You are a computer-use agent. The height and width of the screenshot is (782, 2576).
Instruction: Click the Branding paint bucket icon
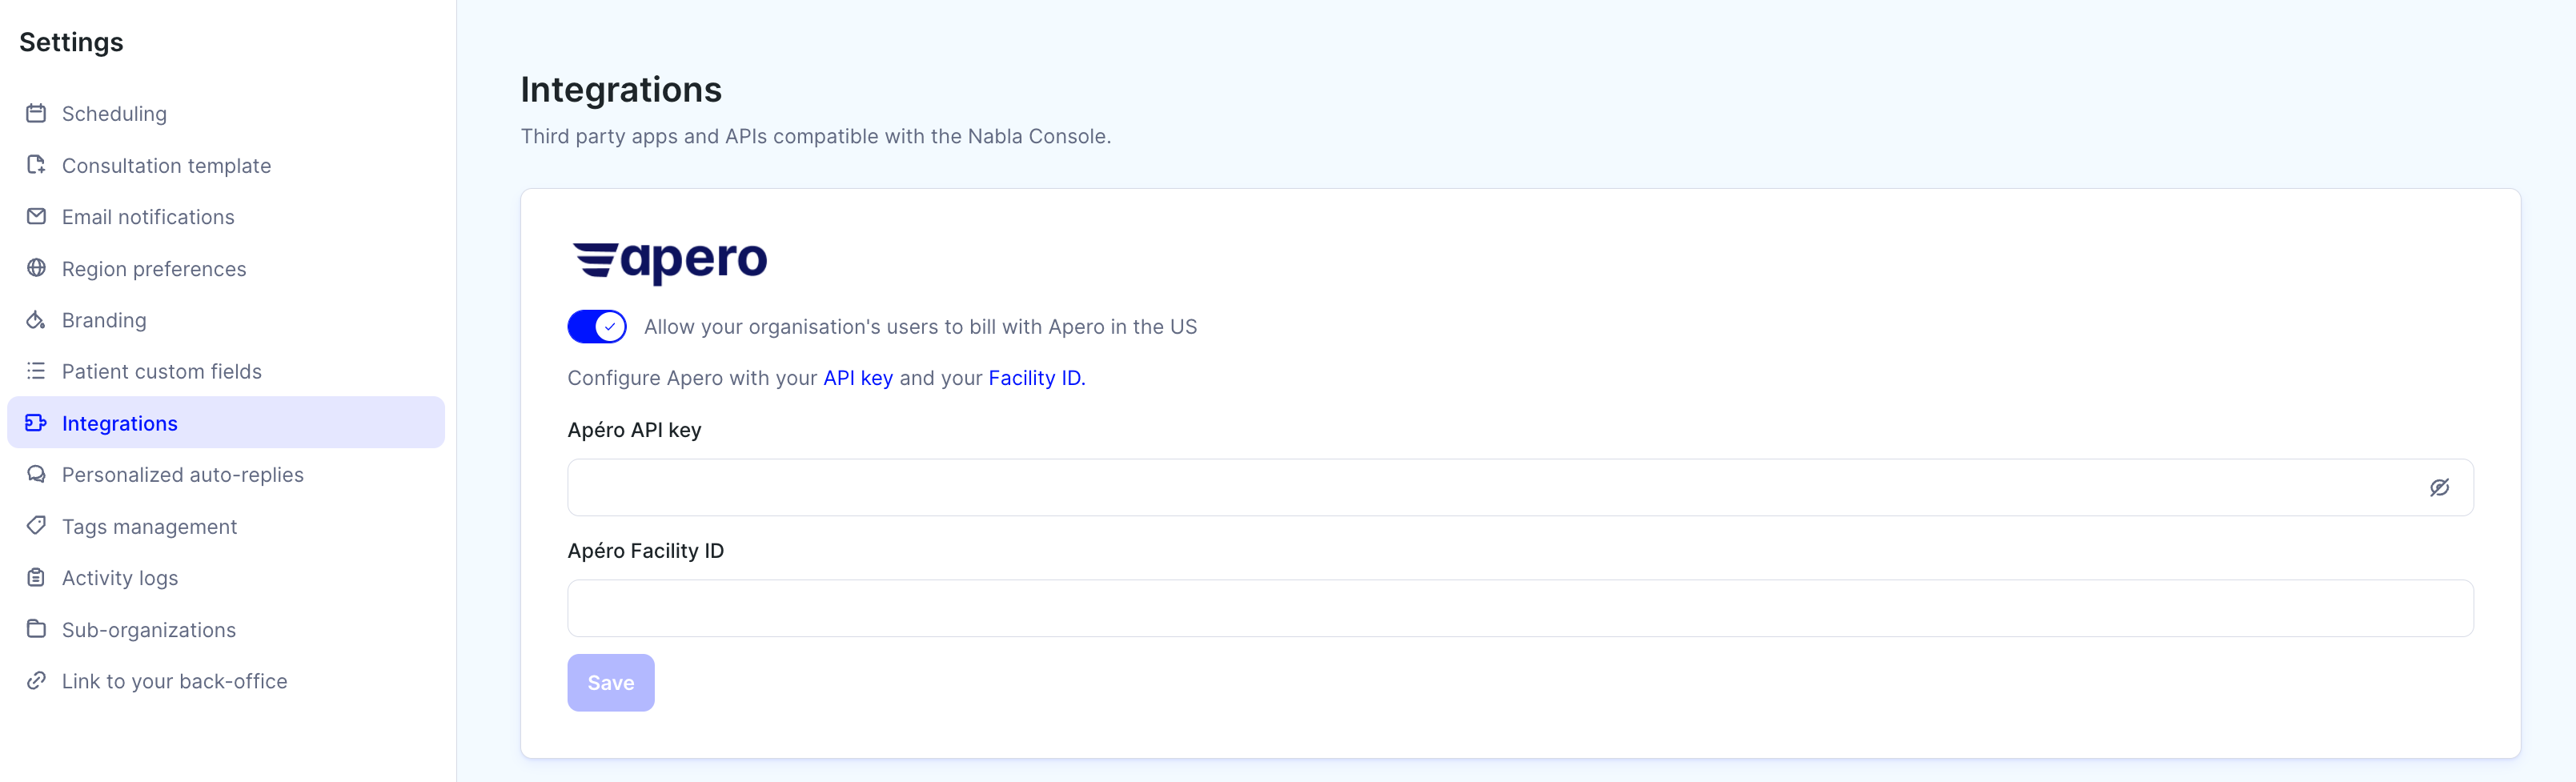pyautogui.click(x=36, y=320)
